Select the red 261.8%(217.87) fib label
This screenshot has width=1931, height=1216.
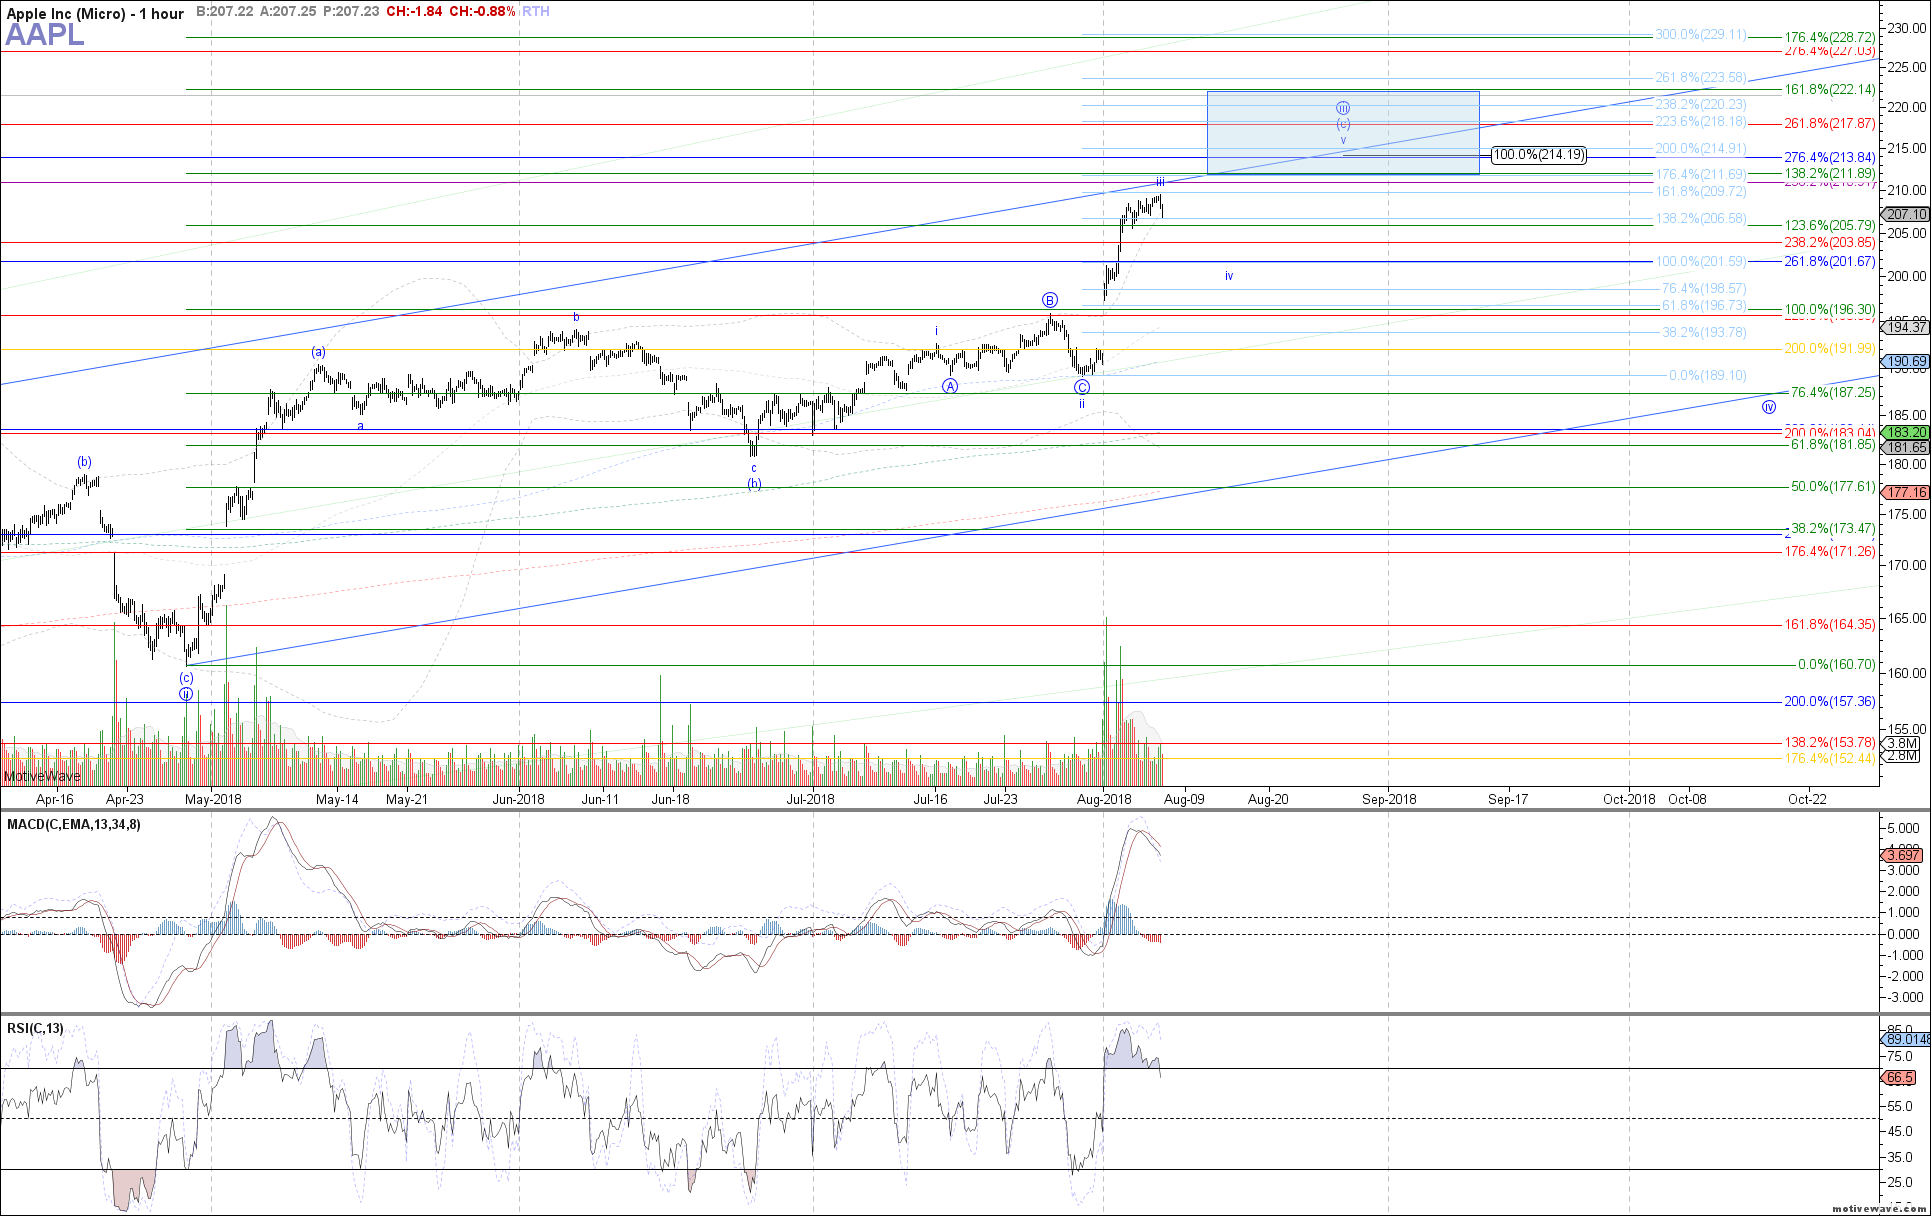click(1830, 124)
